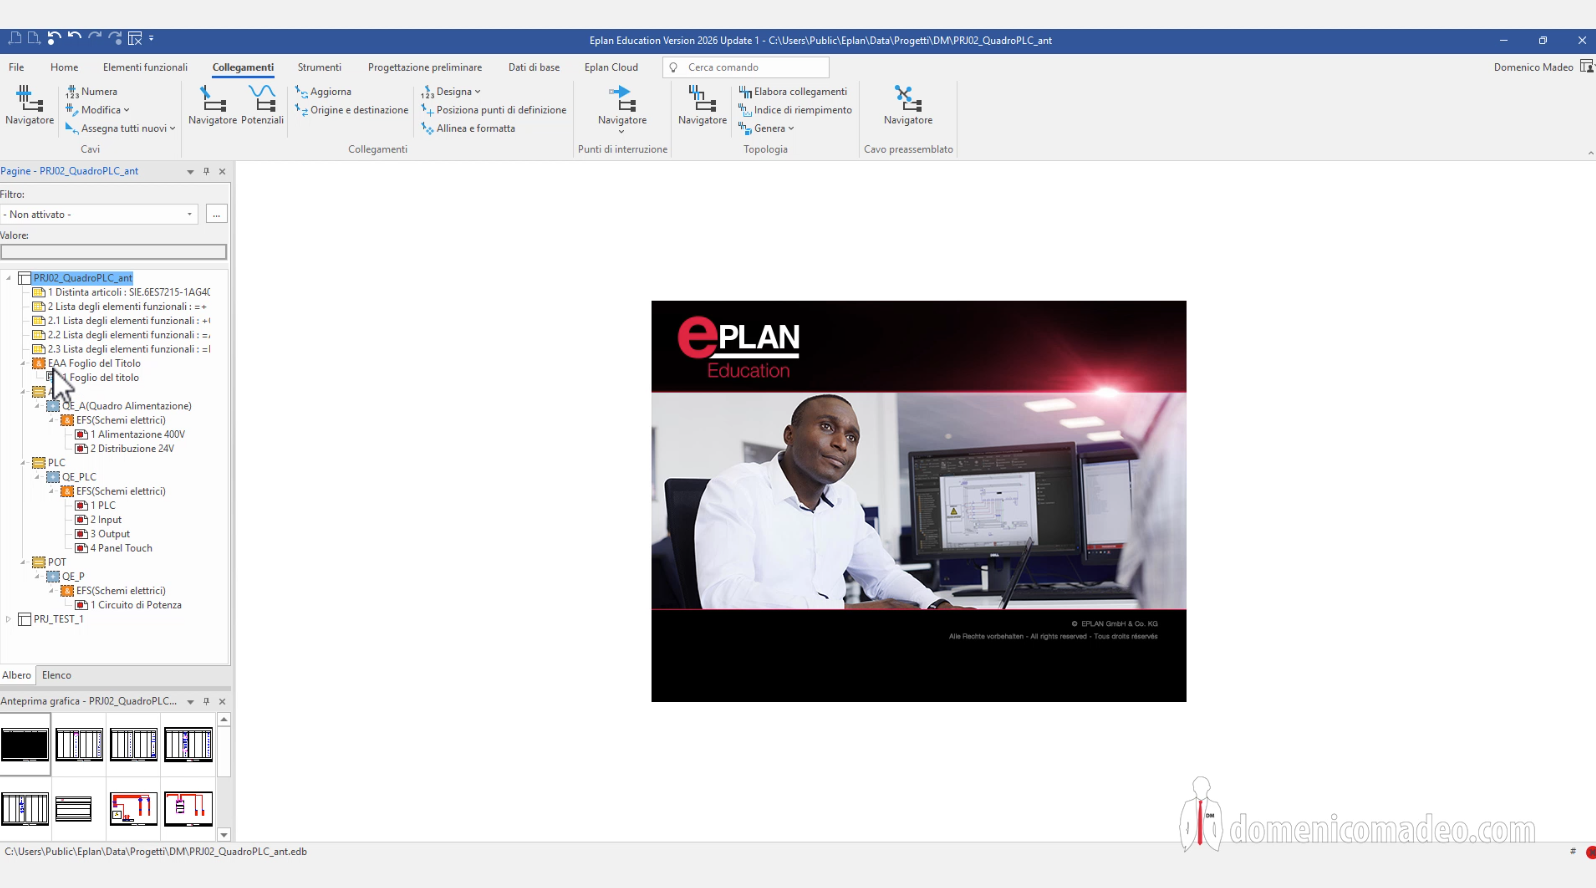1596x888 pixels.
Task: Open the Filtro combo box dropdown
Action: coord(189,214)
